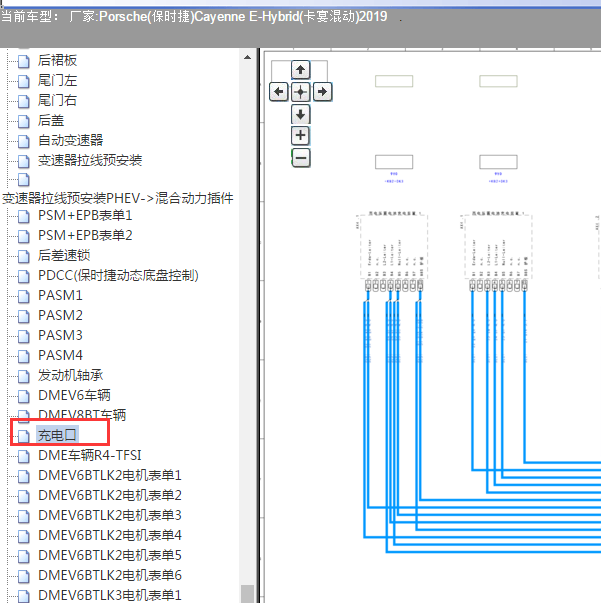This screenshot has height=603, width=601.
Task: Click the page icon next to 发动机轴承
Action: 24,376
